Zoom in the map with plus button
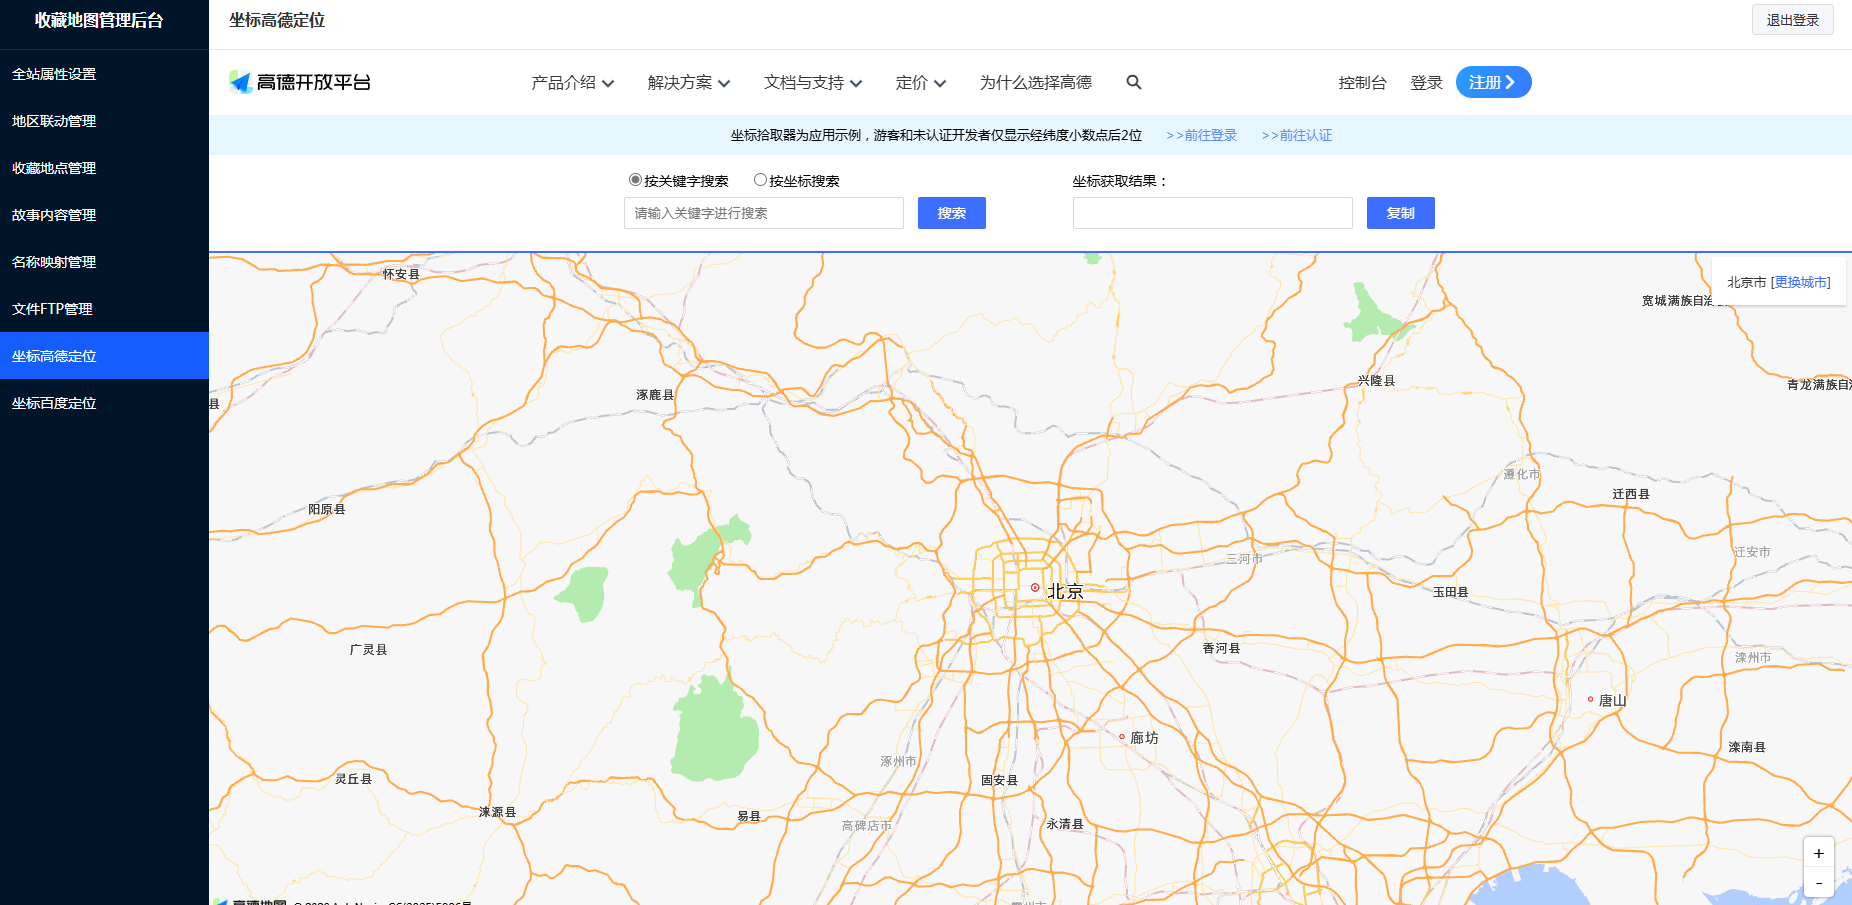 point(1819,853)
